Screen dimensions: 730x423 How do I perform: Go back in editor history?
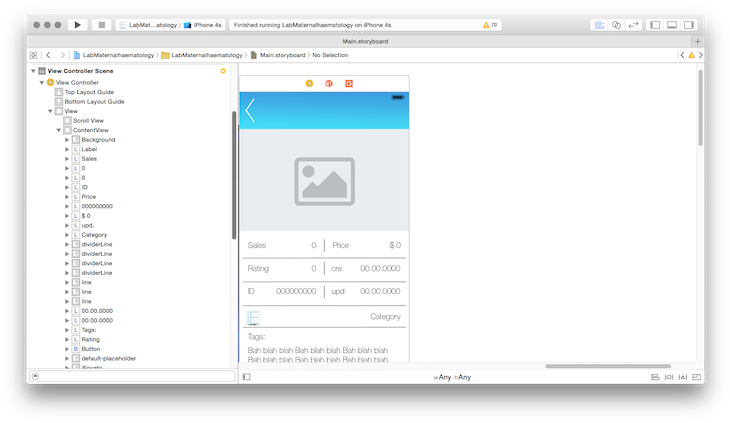pyautogui.click(x=48, y=55)
